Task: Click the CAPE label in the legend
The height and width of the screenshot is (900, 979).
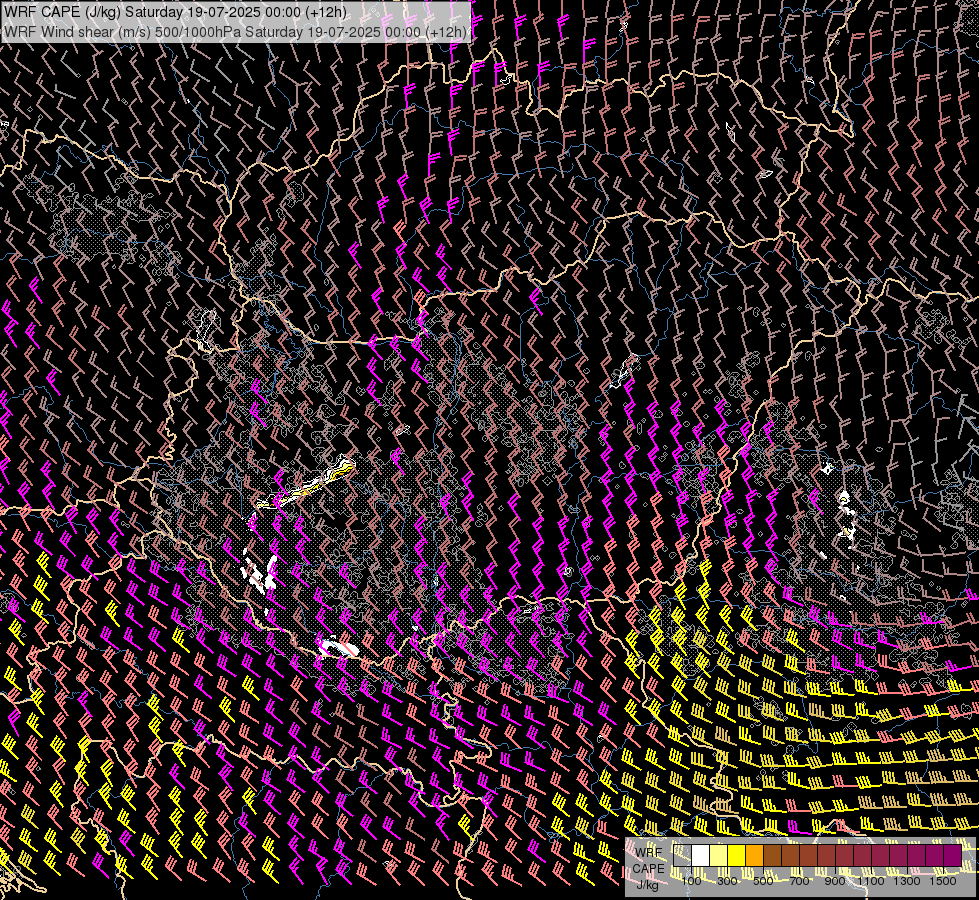Action: click(x=648, y=869)
